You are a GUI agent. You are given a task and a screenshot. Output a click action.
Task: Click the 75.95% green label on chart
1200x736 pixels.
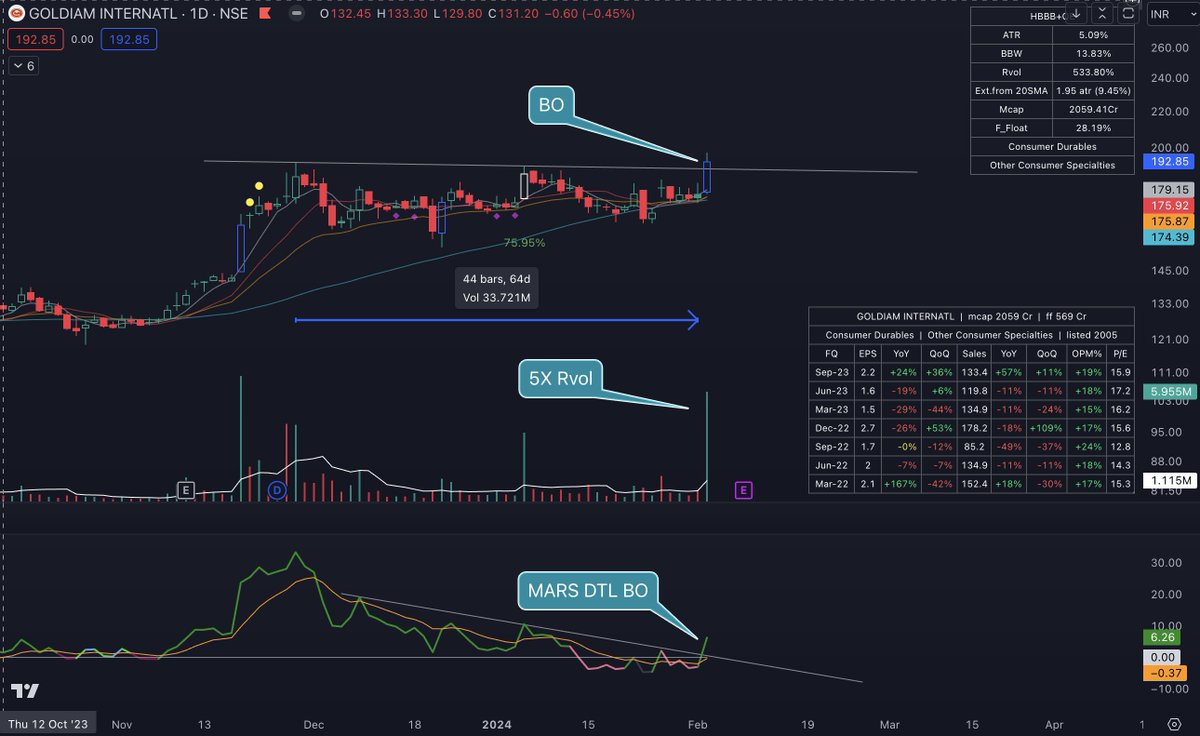click(x=524, y=243)
